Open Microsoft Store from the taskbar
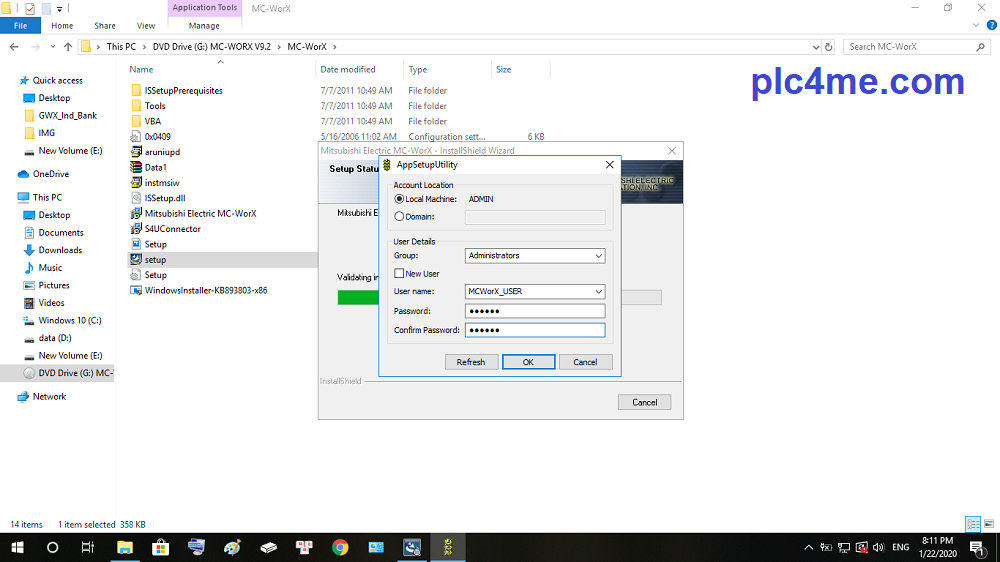Image resolution: width=1000 pixels, height=562 pixels. [x=160, y=547]
